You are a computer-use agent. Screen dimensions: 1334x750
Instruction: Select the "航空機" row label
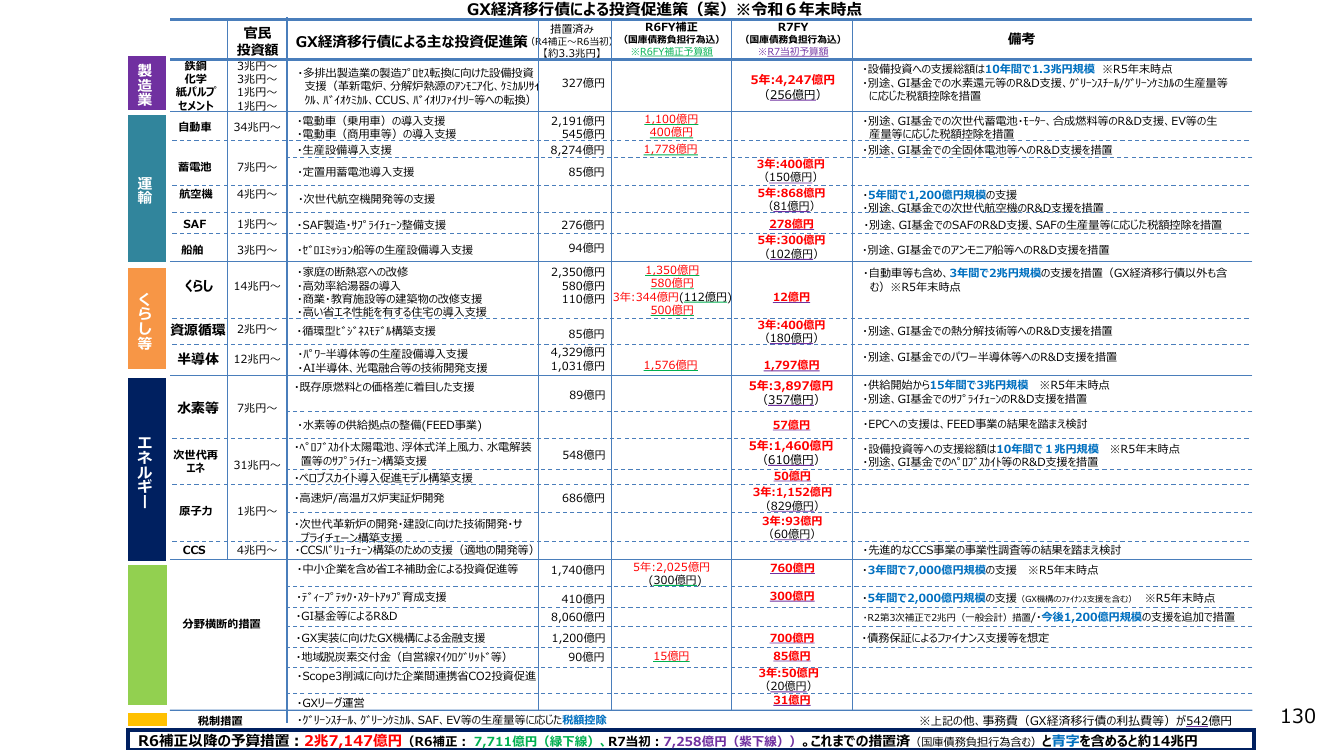pyautogui.click(x=195, y=194)
